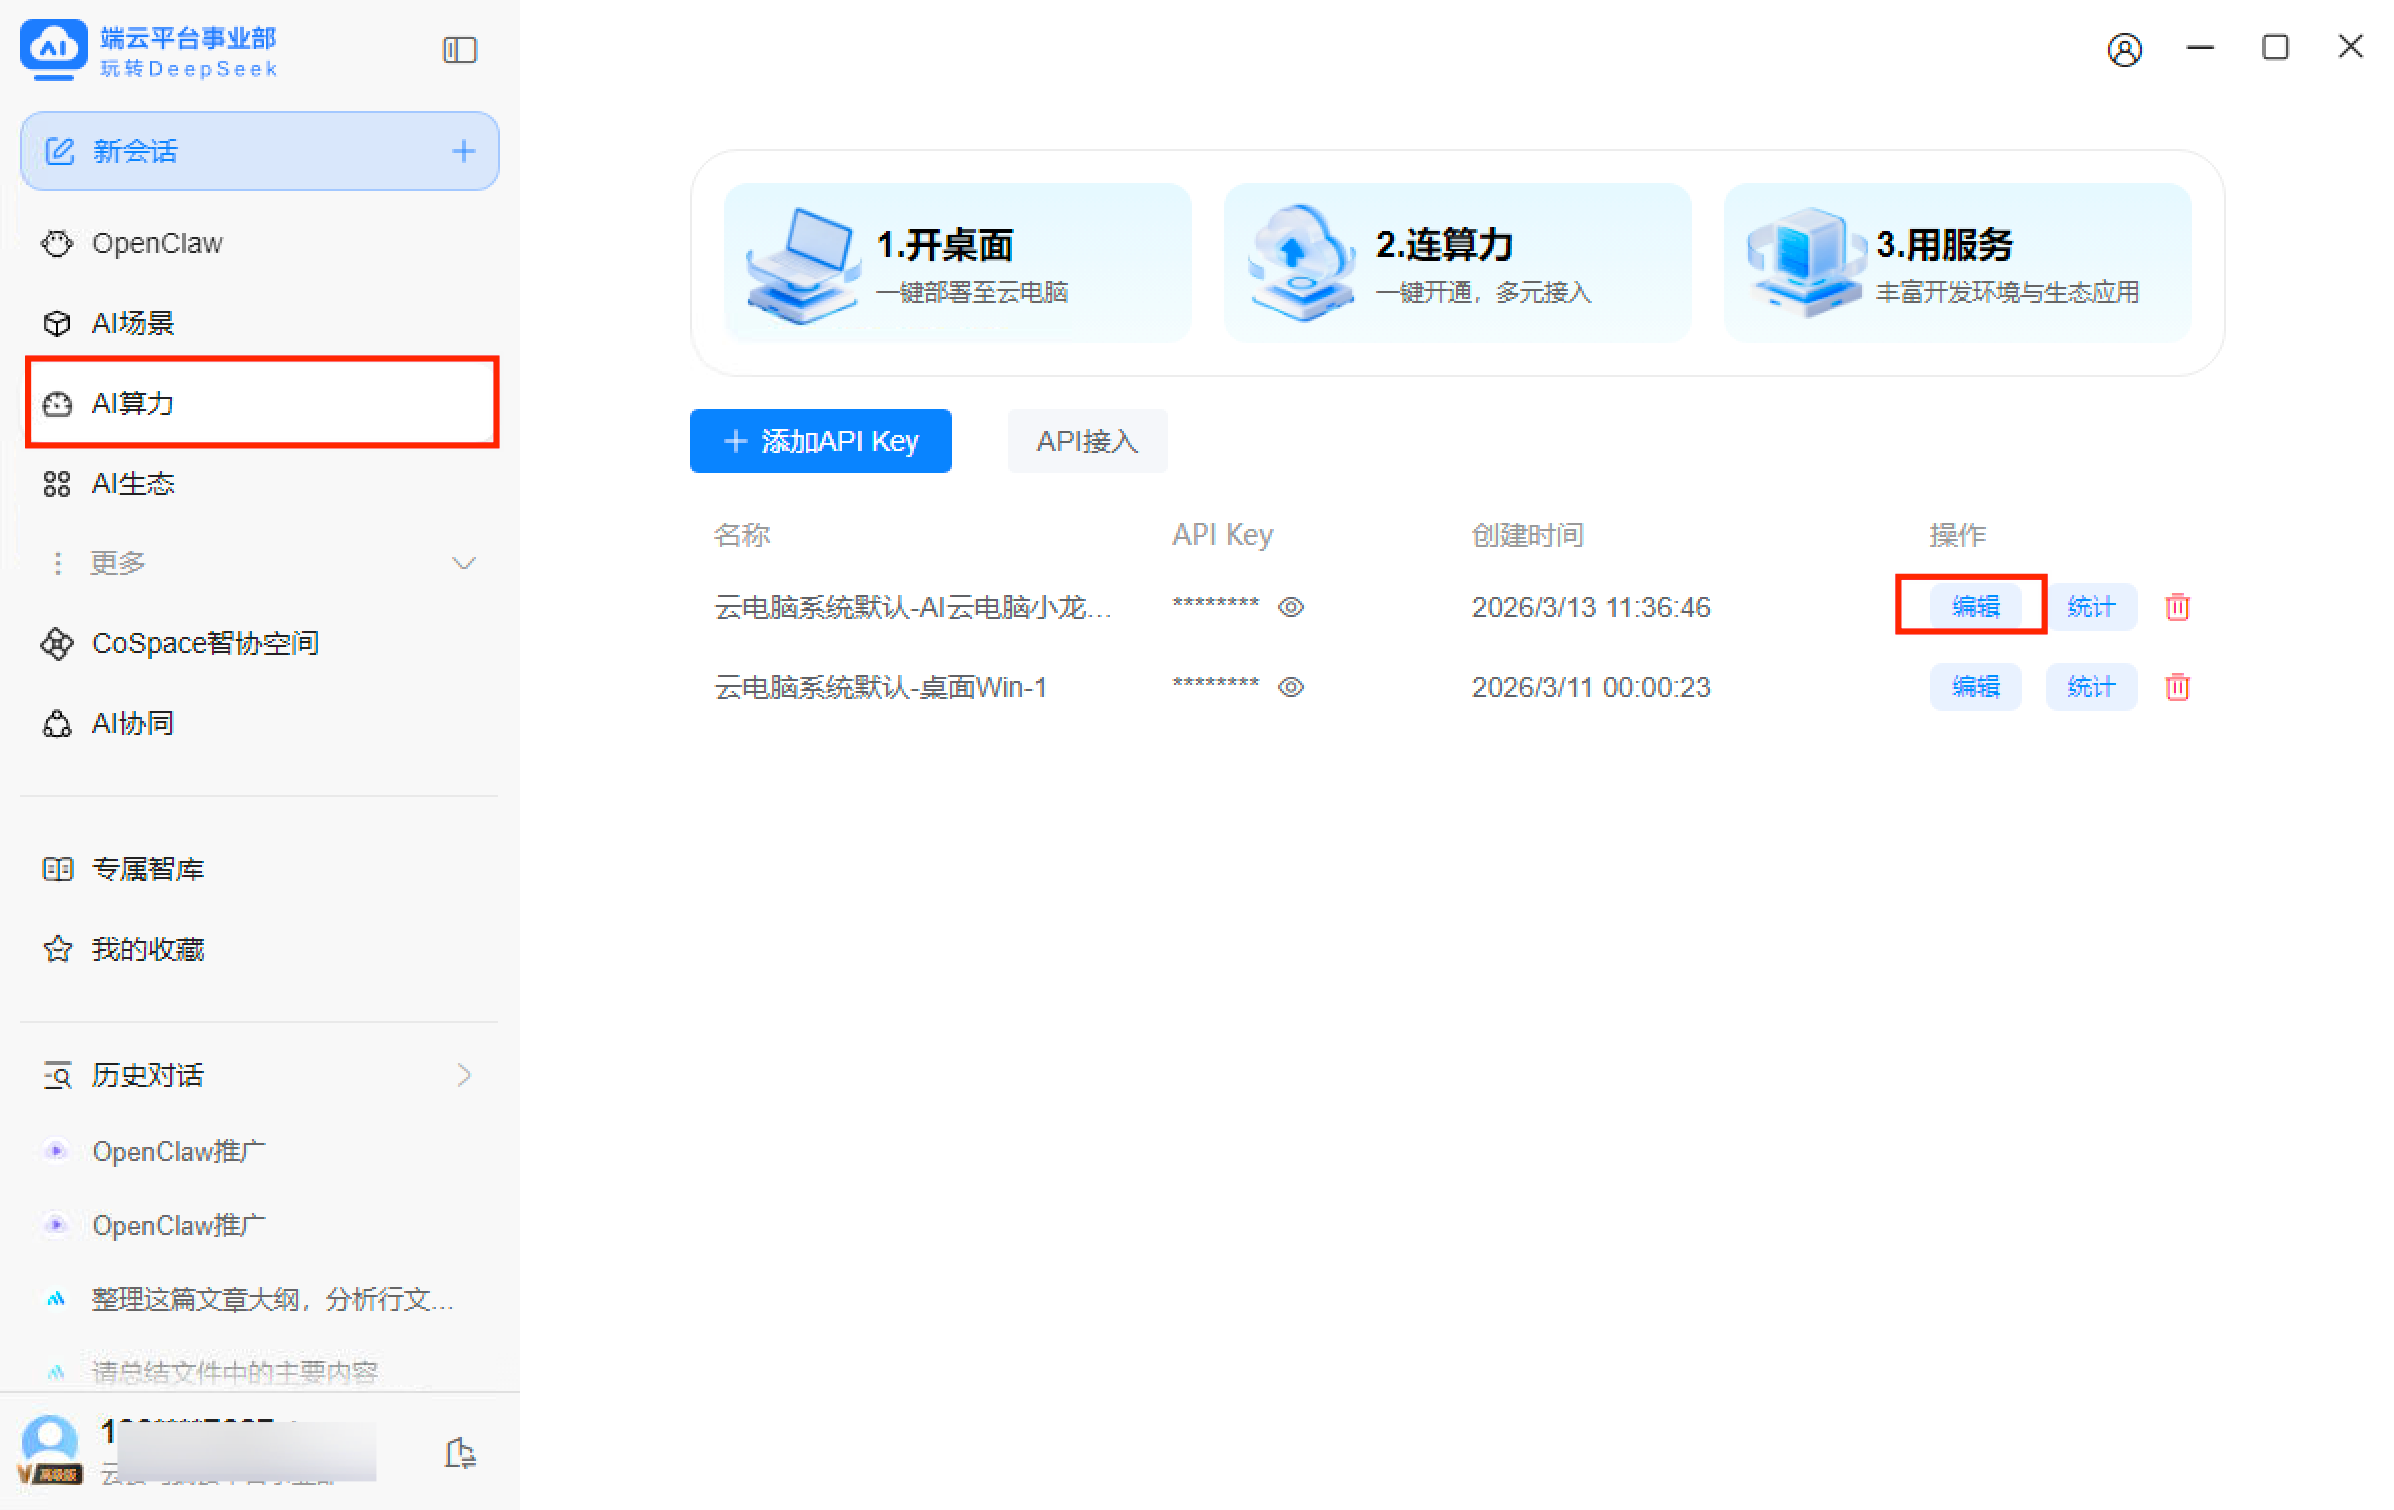Click trash icon for AI云电脑小龙 key
This screenshot has width=2394, height=1510.
(x=2176, y=607)
